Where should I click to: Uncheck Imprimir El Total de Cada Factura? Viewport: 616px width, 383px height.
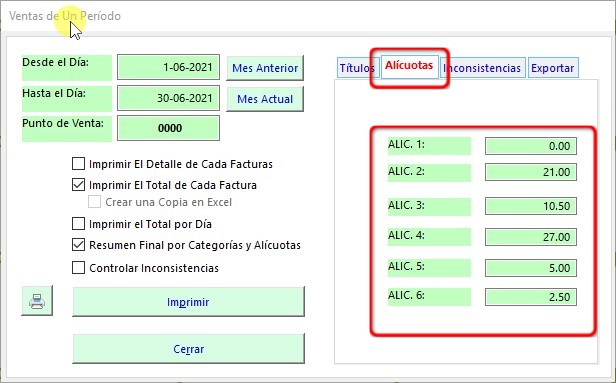tap(78, 185)
